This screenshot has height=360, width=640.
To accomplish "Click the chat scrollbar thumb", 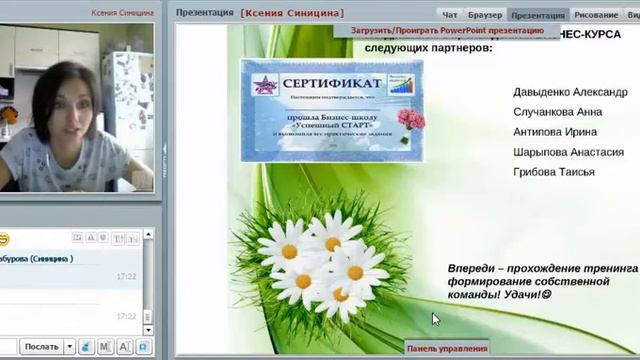I will [x=148, y=317].
